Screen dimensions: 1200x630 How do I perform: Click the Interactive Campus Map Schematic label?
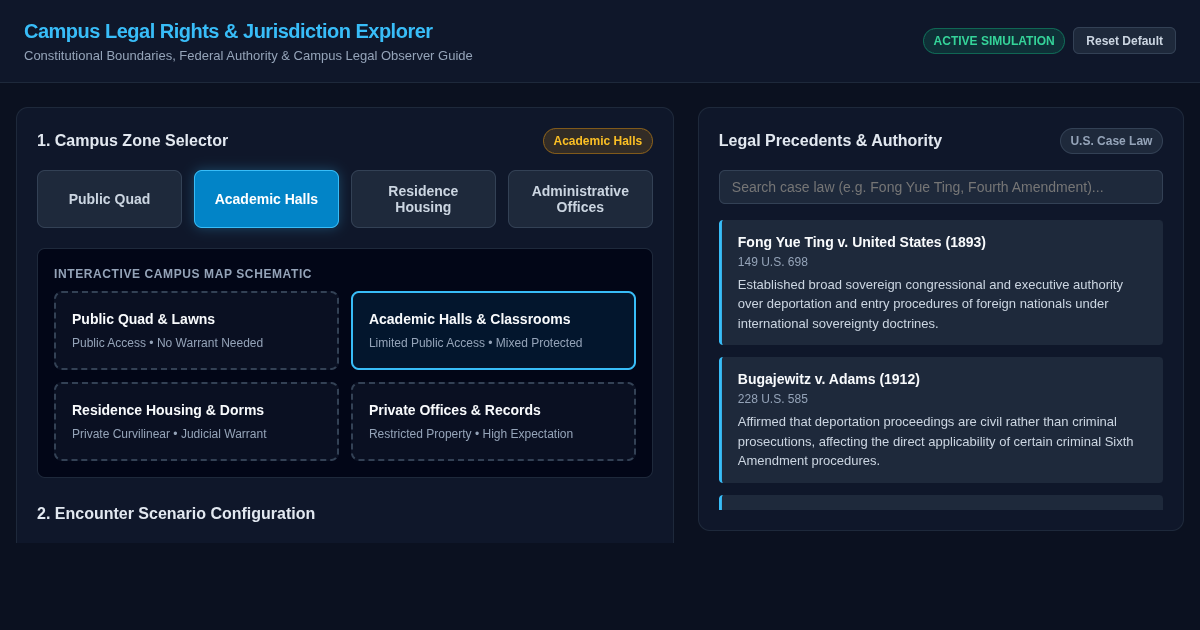coord(183,274)
